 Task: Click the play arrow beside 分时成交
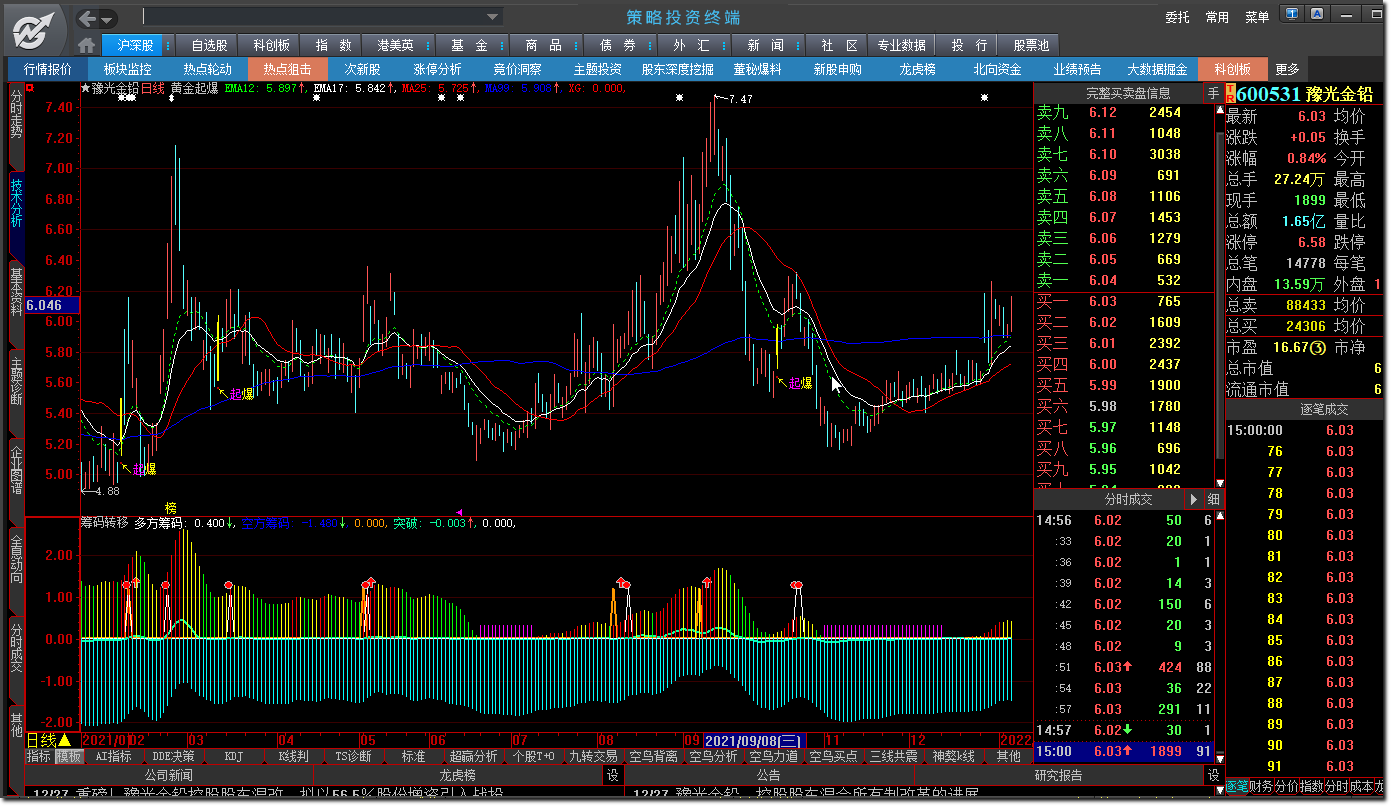tap(1194, 499)
